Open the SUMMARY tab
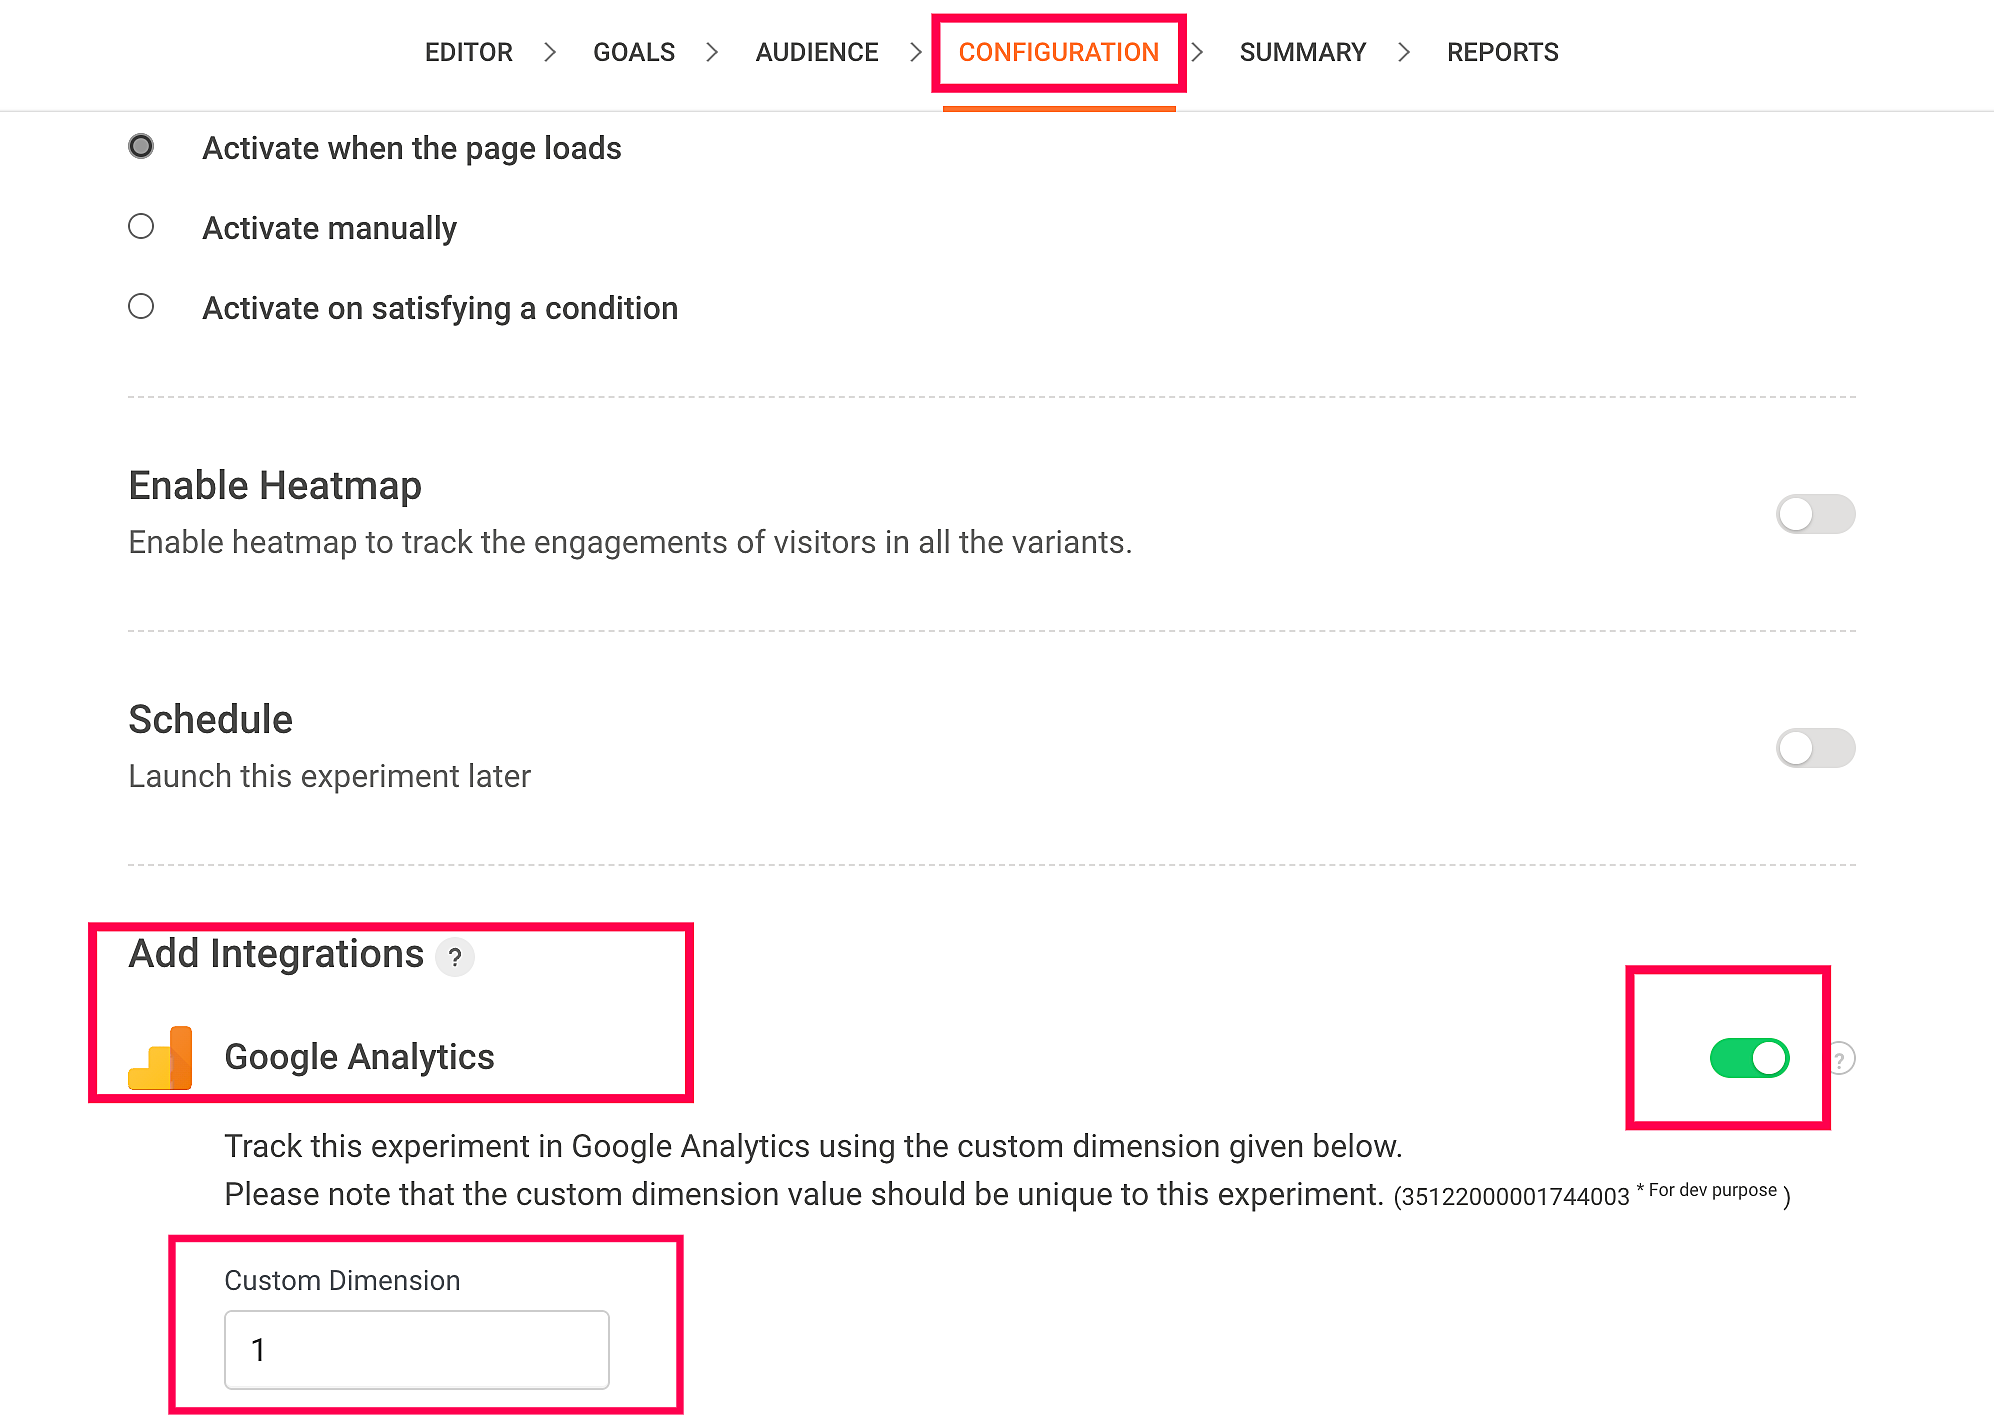1994x1422 pixels. point(1302,52)
